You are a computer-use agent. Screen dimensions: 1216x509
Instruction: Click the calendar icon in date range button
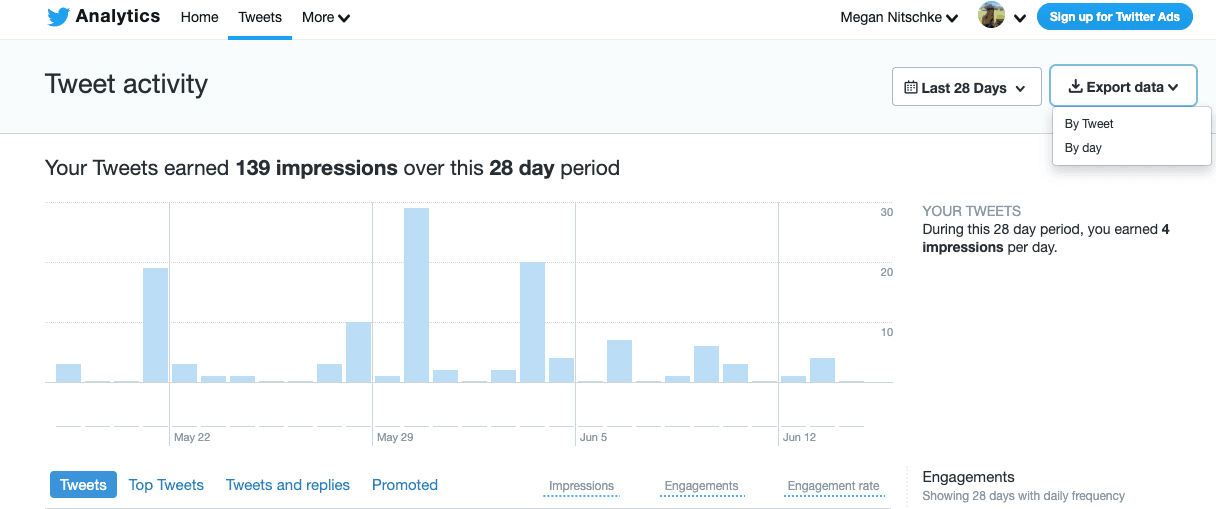click(910, 88)
